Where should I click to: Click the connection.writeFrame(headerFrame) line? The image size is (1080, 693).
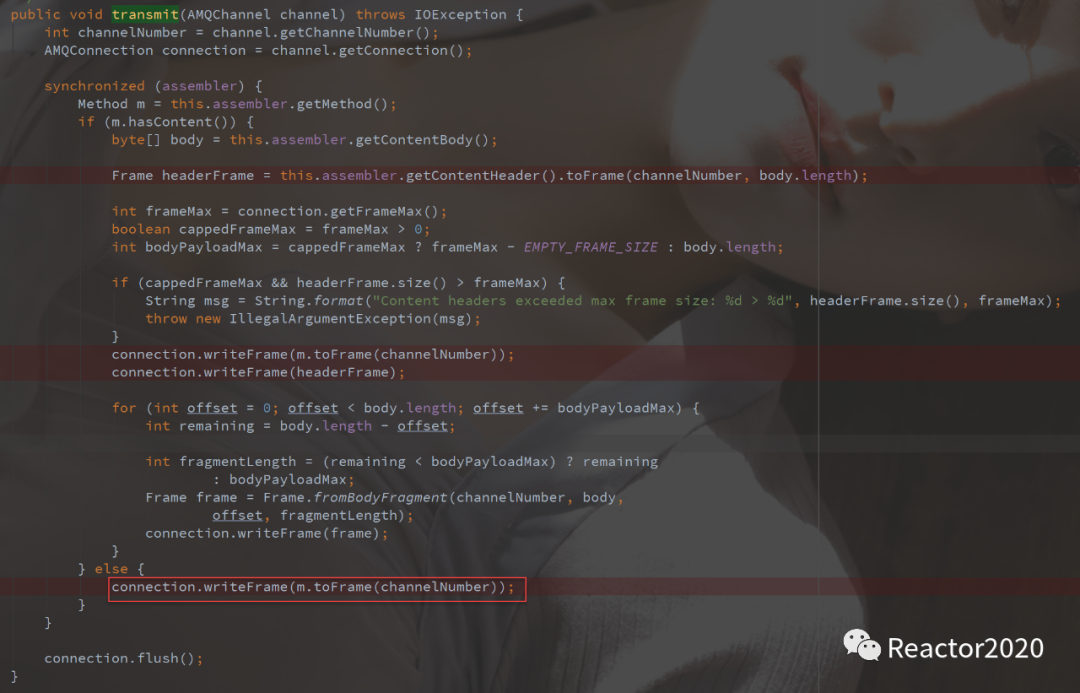pyautogui.click(x=258, y=373)
